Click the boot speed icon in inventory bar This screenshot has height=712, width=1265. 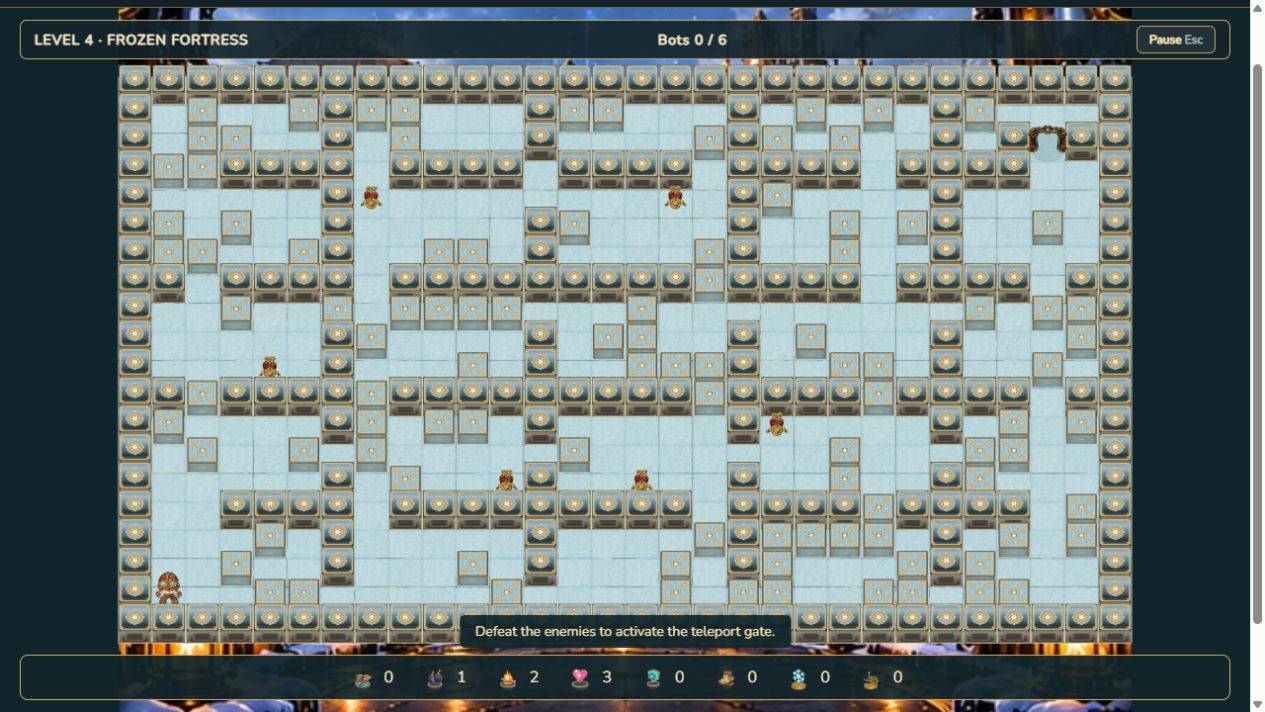click(x=726, y=678)
